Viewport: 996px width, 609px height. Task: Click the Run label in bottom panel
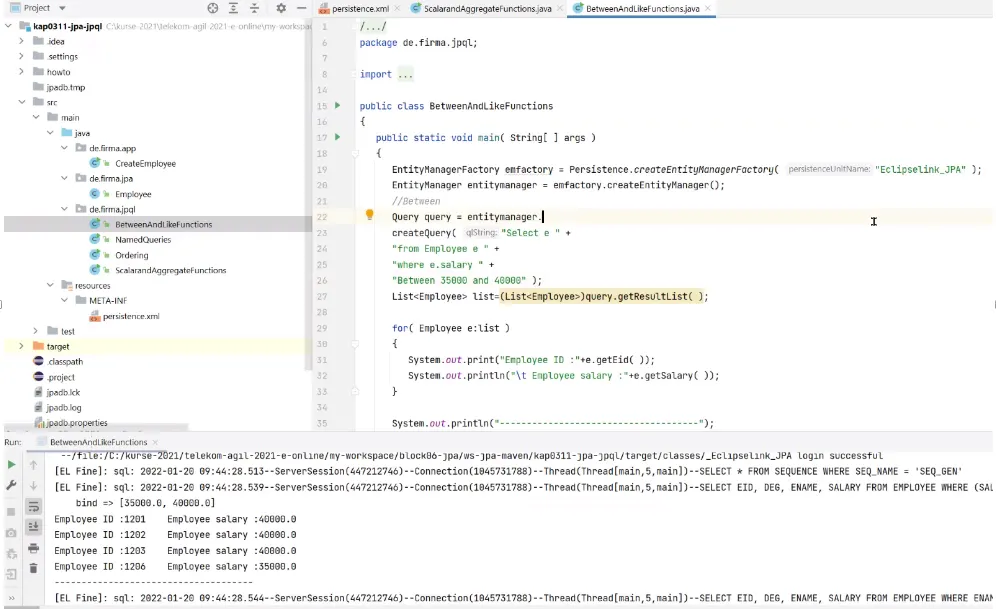click(x=13, y=442)
